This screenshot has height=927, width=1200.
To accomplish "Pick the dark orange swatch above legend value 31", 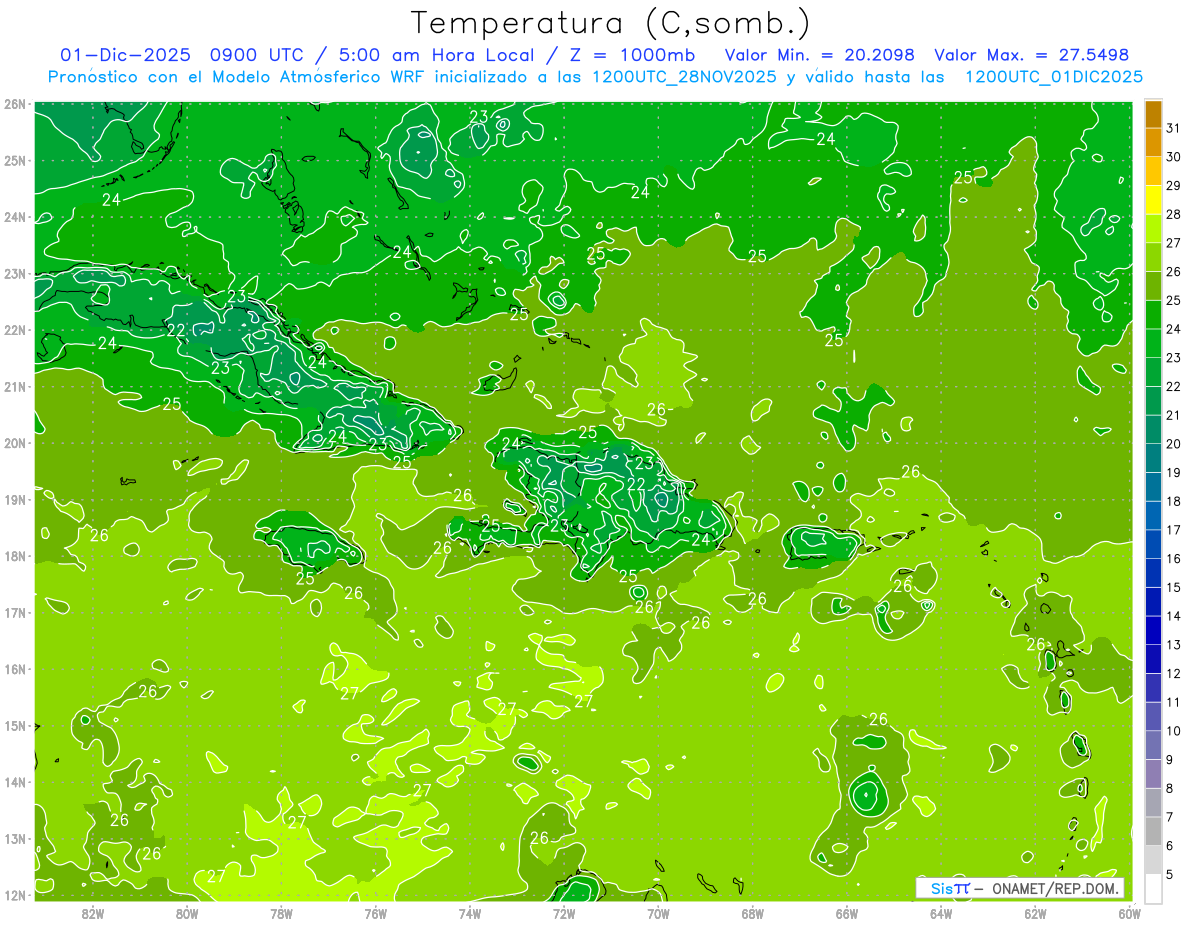I will coord(1153,115).
